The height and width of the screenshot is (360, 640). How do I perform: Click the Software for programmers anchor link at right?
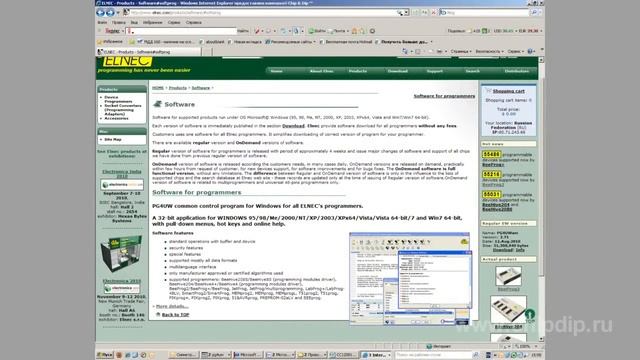tap(444, 96)
